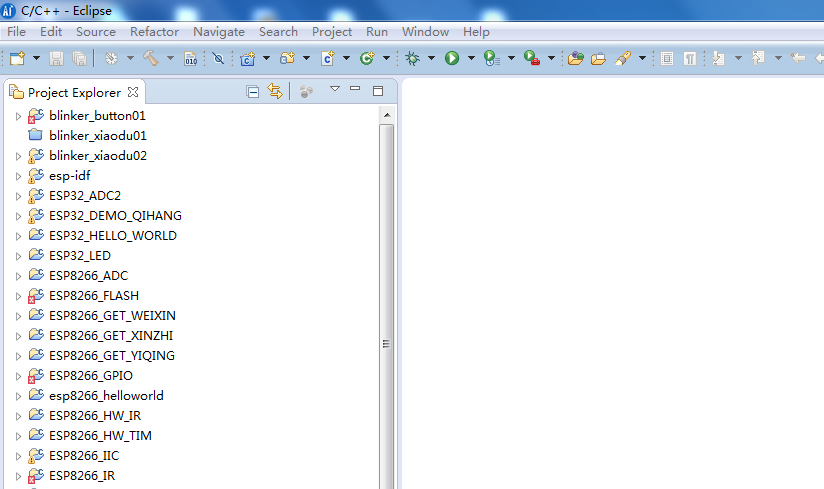Expand the ESP8266_GPIO project
The height and width of the screenshot is (489, 824).
click(x=18, y=376)
